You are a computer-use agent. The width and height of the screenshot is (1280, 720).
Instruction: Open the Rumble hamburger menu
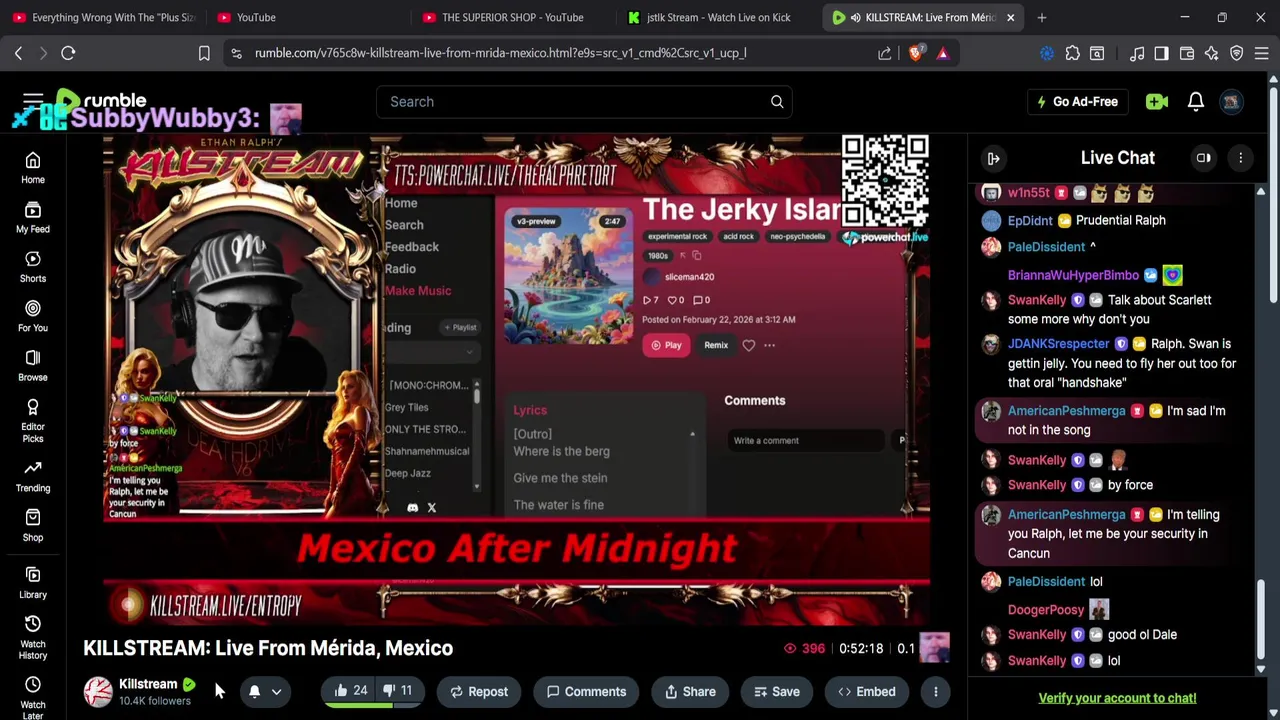pos(33,101)
